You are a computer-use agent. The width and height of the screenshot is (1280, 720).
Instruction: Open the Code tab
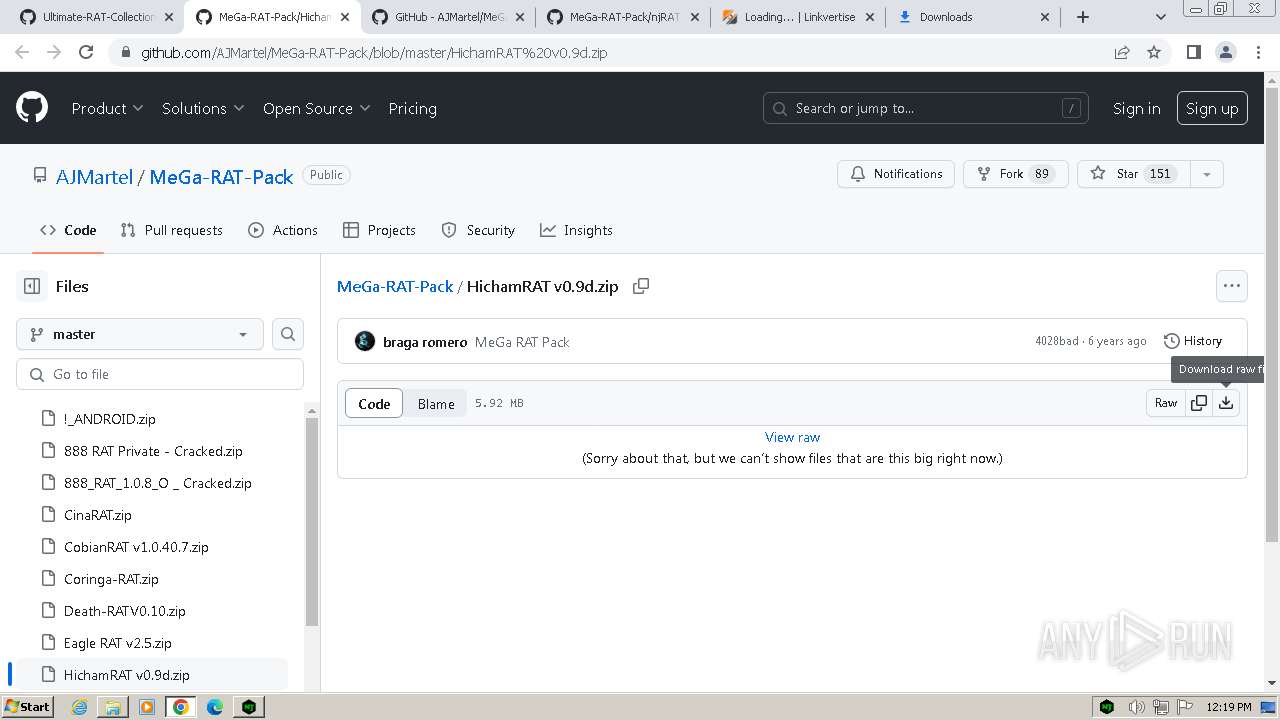point(68,230)
